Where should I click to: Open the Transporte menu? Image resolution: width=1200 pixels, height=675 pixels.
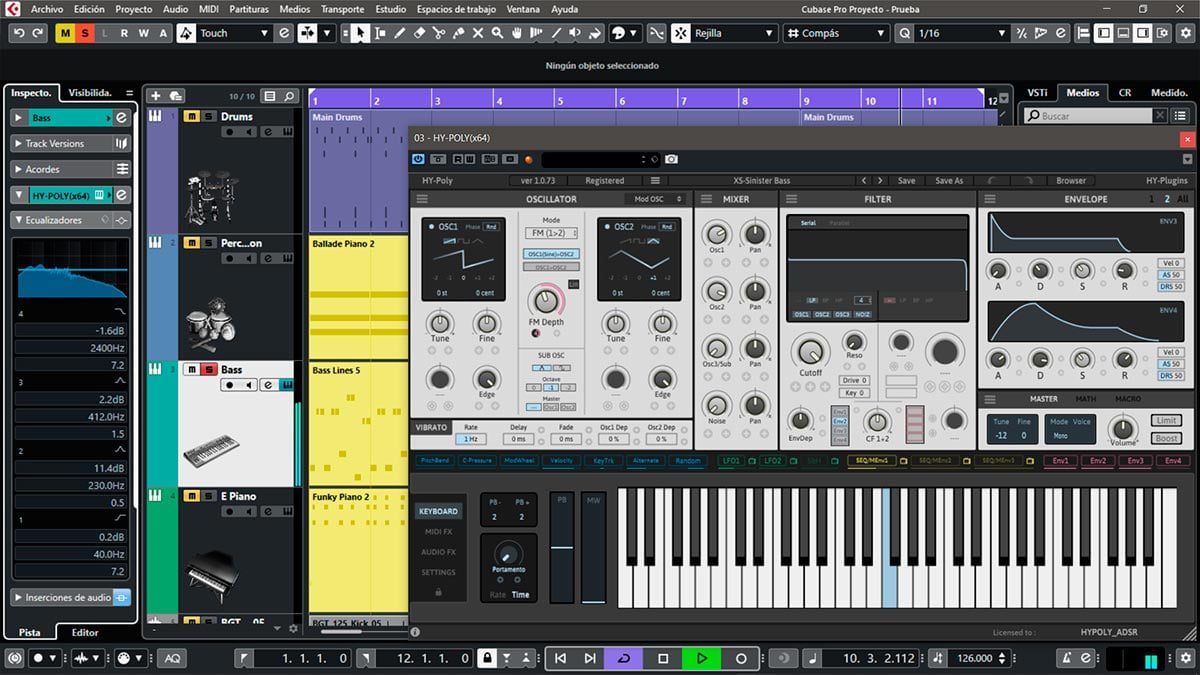point(342,9)
